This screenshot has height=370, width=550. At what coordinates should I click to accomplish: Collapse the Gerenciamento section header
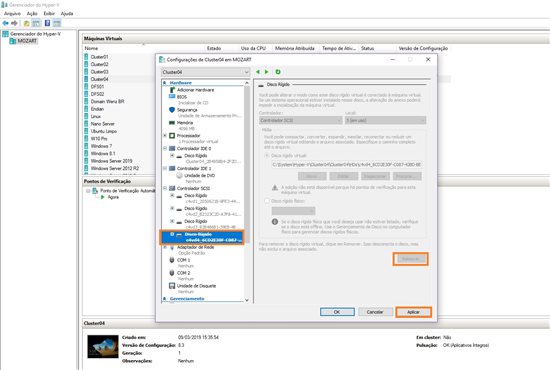click(165, 299)
